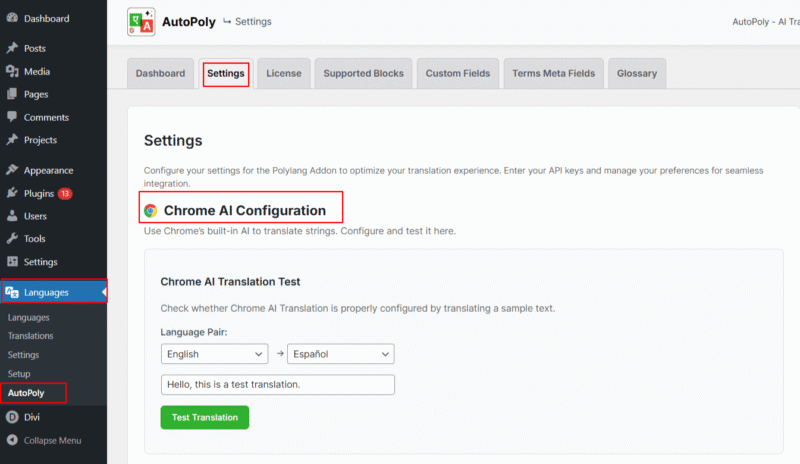Click the Plugins 13 updates badge
This screenshot has height=464, width=800.
tap(65, 193)
